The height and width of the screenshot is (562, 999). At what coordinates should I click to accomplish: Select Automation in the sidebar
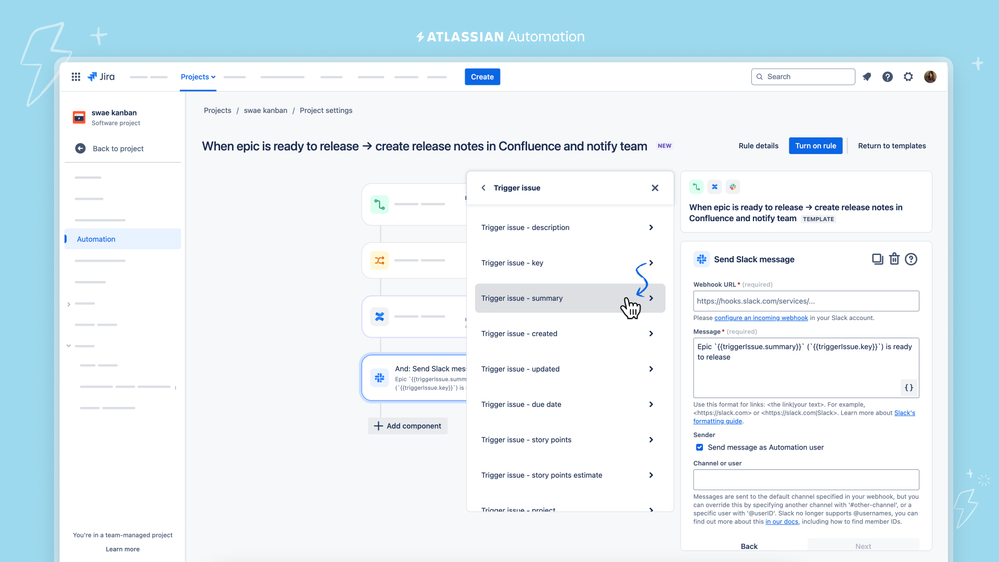(x=122, y=239)
